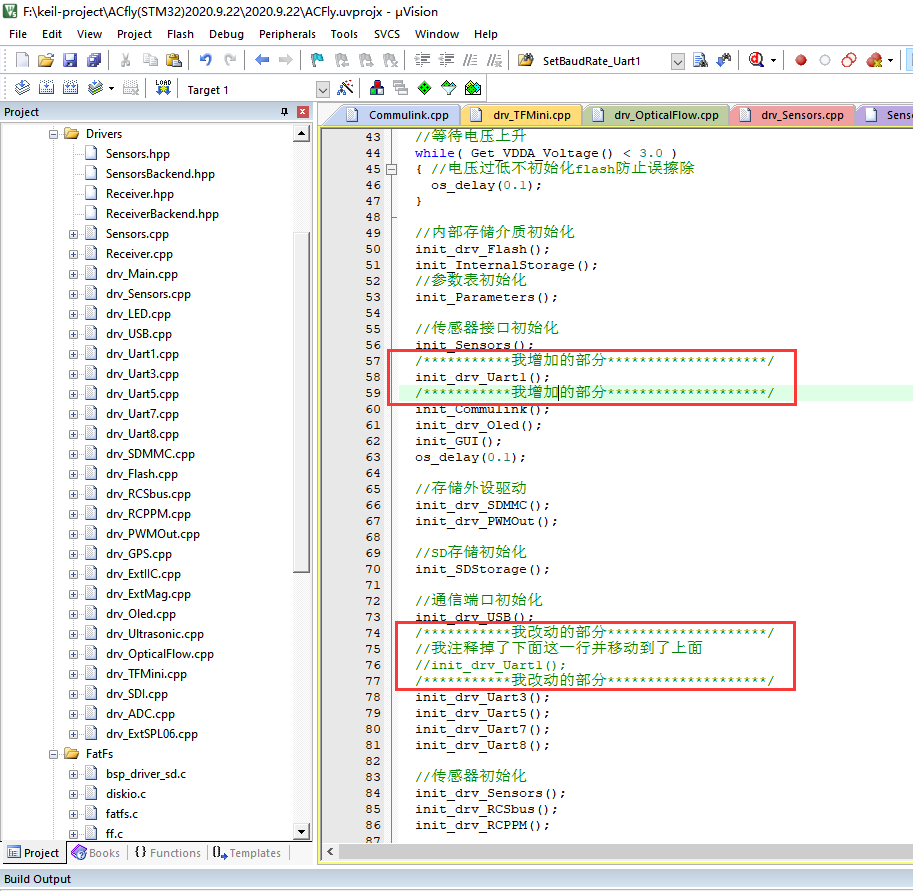Screen dimensions: 913x891
Task: Collapse the FatFs folder
Action: (54, 754)
